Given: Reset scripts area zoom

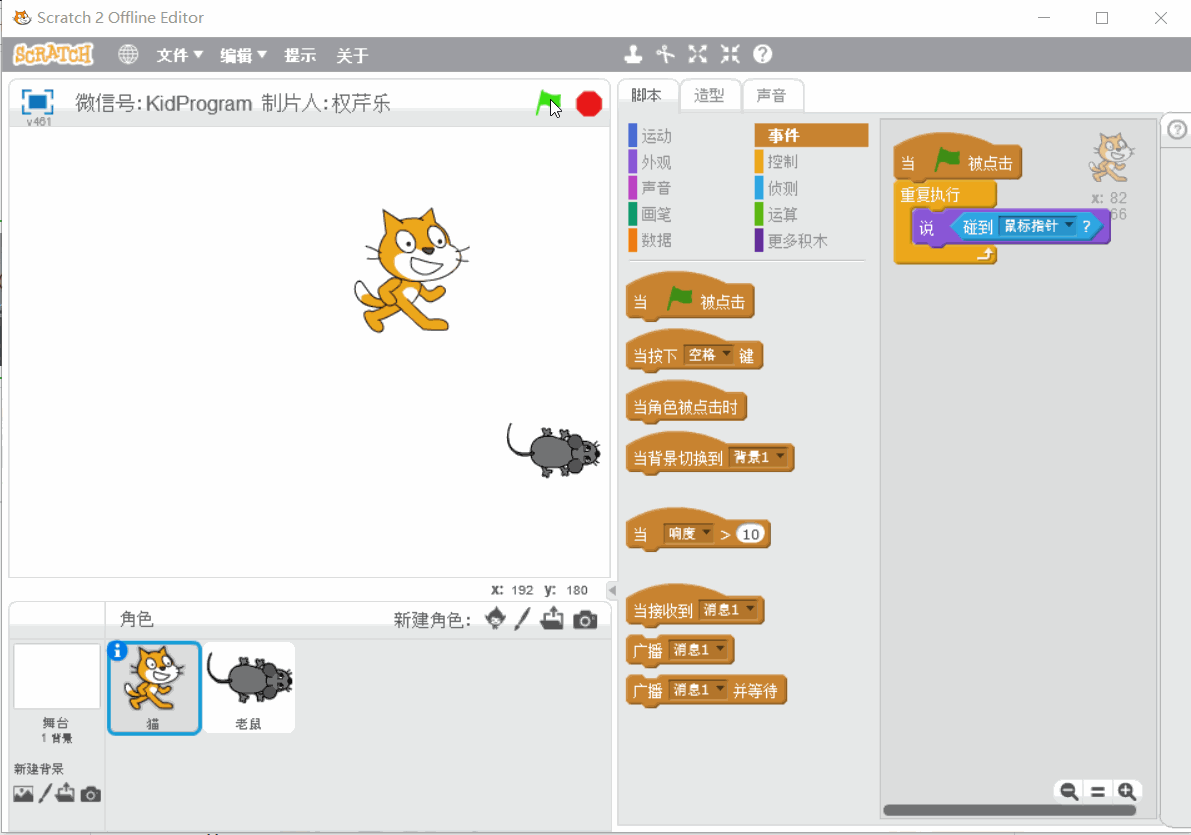Looking at the screenshot, I should pos(1098,792).
